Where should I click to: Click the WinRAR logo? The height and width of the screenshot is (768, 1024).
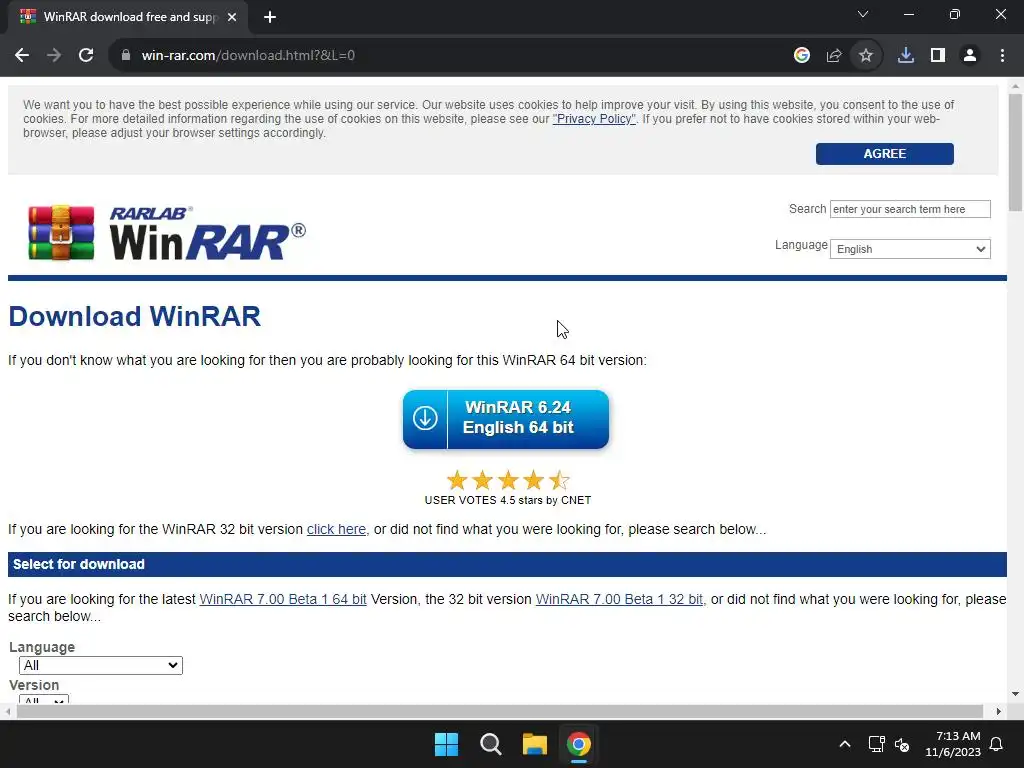(x=167, y=233)
